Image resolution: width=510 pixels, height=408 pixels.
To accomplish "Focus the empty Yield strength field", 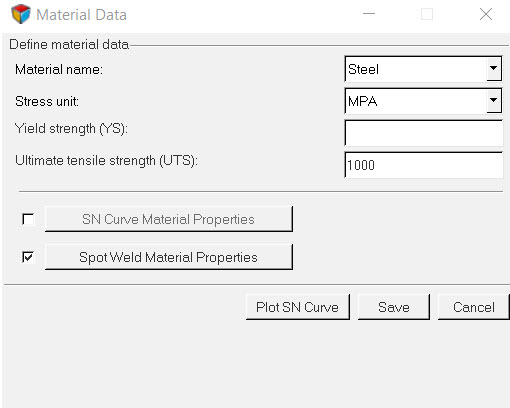I will [x=424, y=133].
